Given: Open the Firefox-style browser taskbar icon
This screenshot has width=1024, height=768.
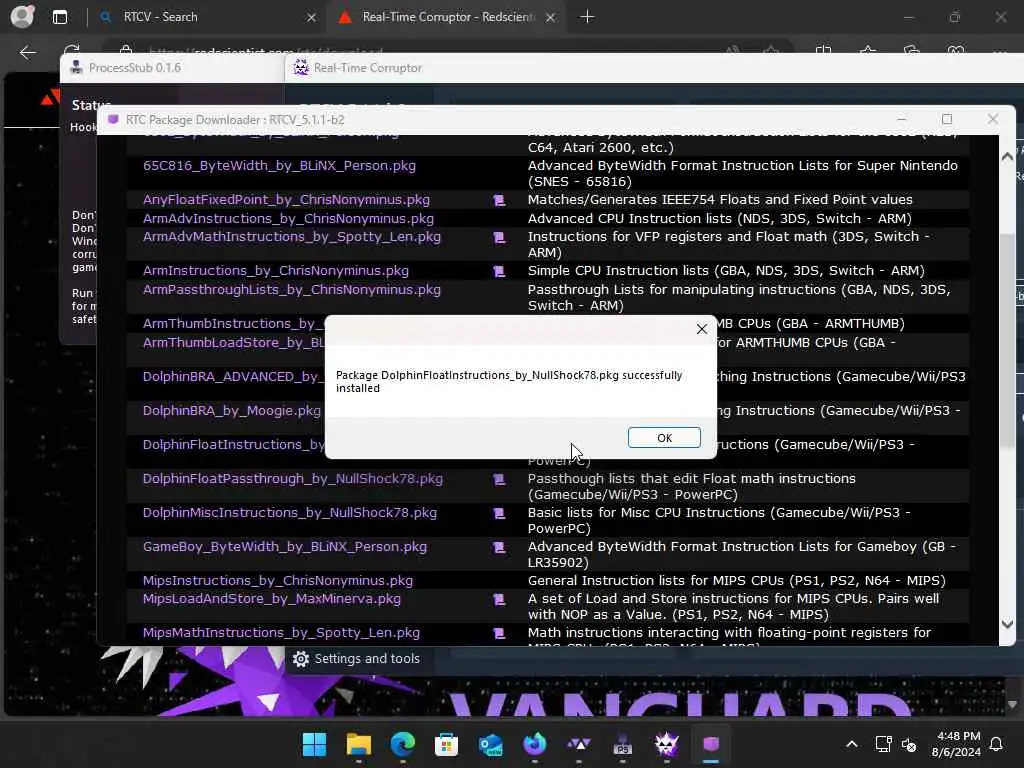Looking at the screenshot, I should (x=535, y=744).
